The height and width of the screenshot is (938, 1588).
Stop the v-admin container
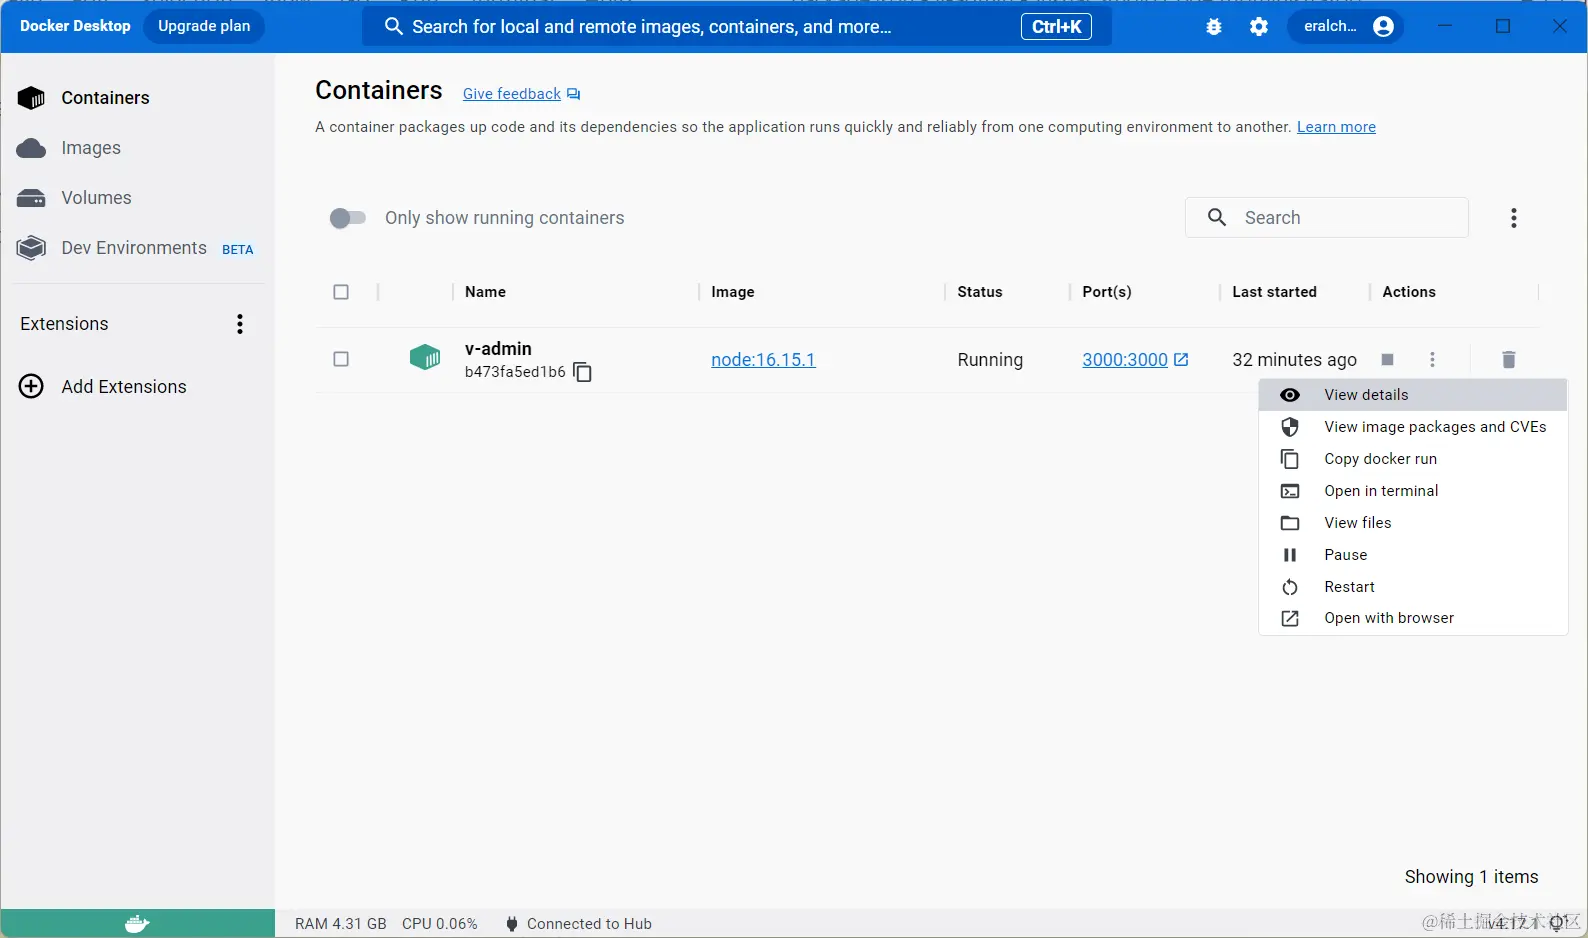1387,360
